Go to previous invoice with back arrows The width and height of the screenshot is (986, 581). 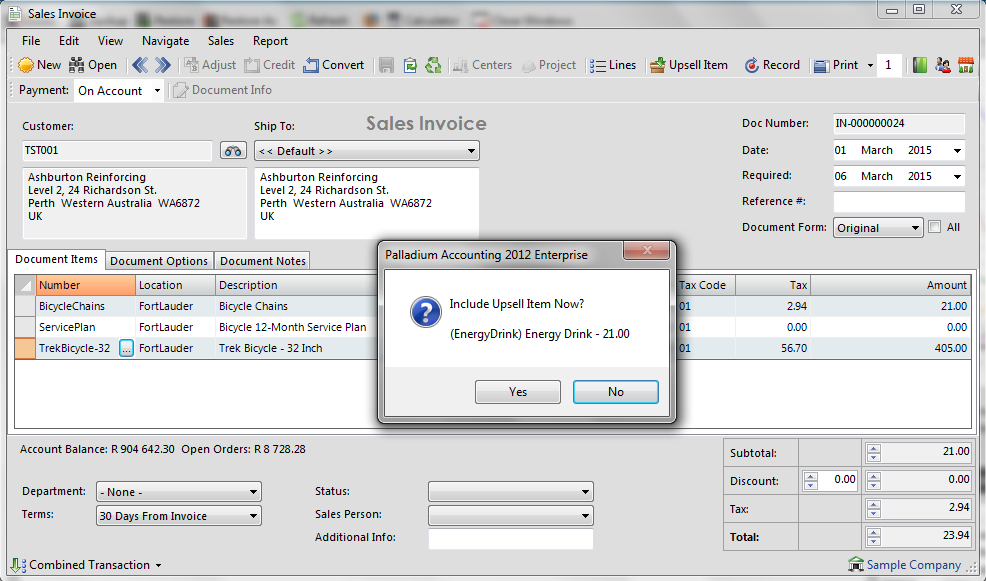[x=139, y=65]
